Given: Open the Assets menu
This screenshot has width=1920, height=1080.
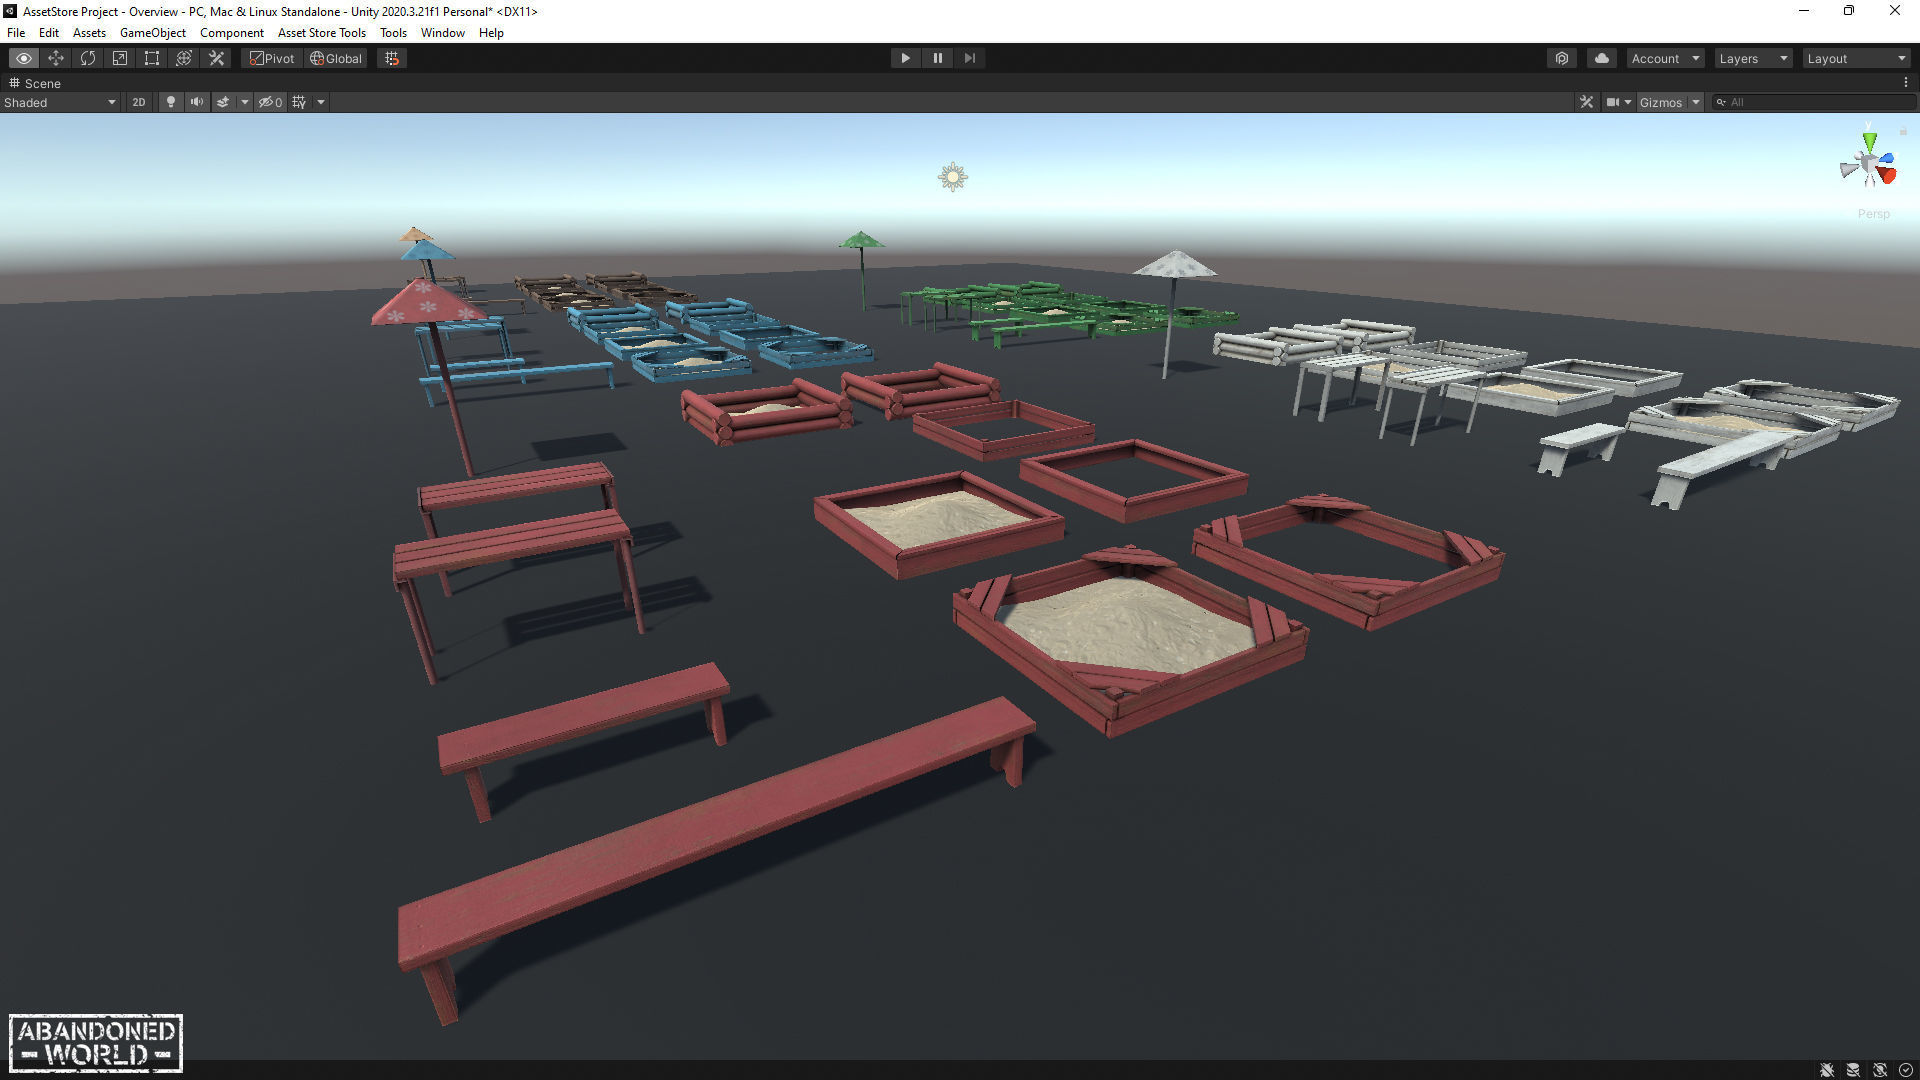Looking at the screenshot, I should point(89,32).
